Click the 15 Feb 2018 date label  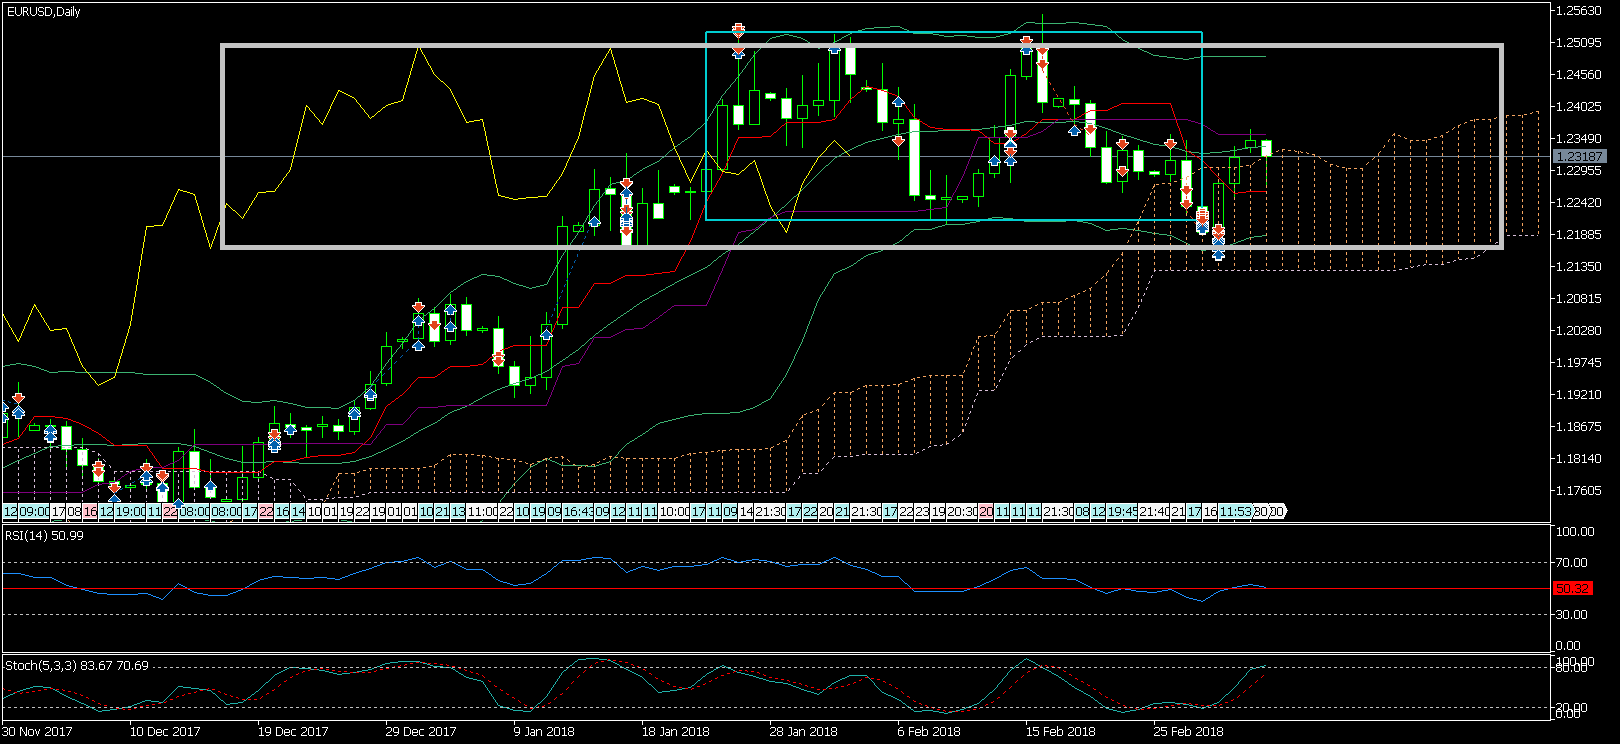pyautogui.click(x=1061, y=731)
